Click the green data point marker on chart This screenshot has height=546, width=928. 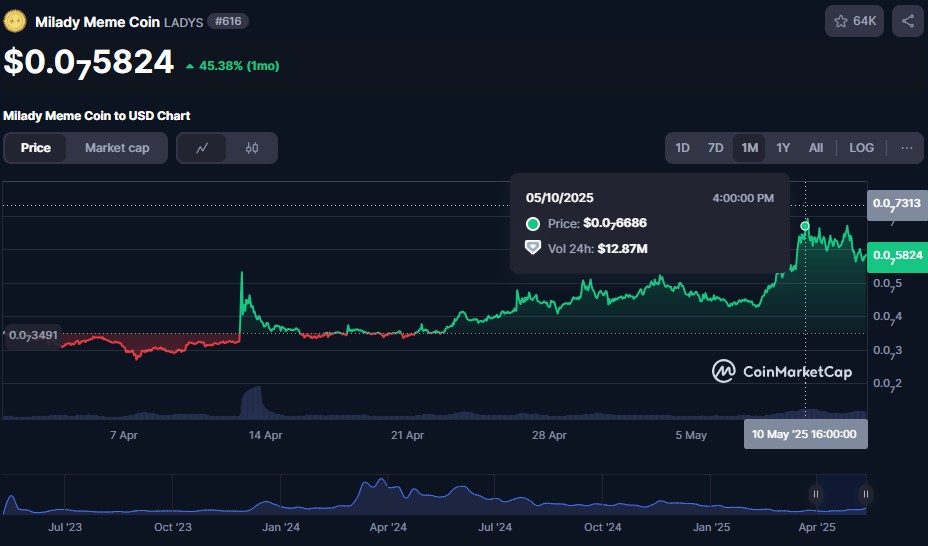[805, 226]
